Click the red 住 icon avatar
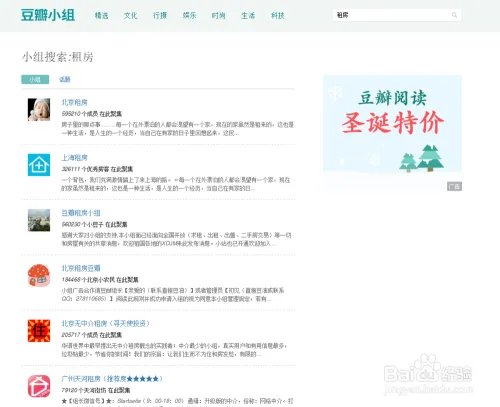This screenshot has height=407, width=500. tap(39, 331)
